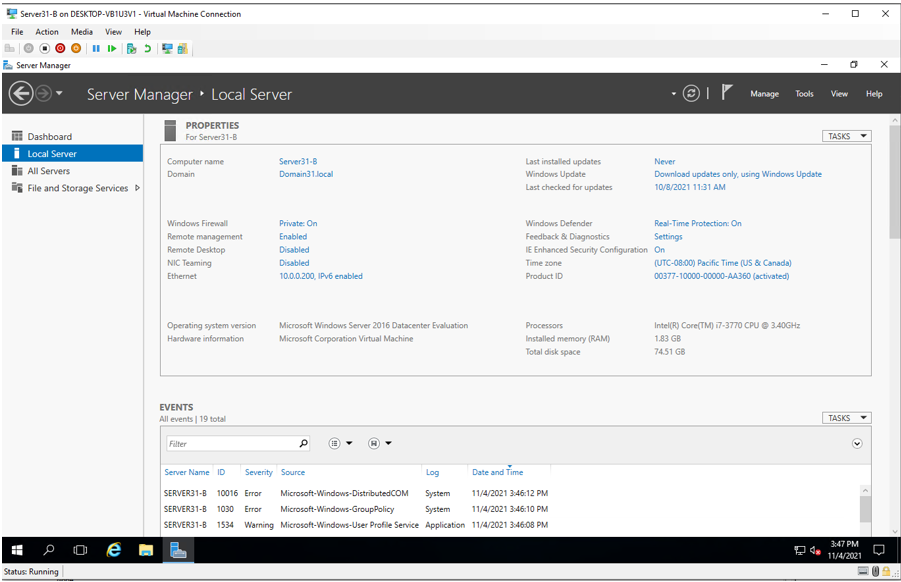The image size is (901, 582).
Task: Click the search magnifier in events filter
Action: pos(303,444)
